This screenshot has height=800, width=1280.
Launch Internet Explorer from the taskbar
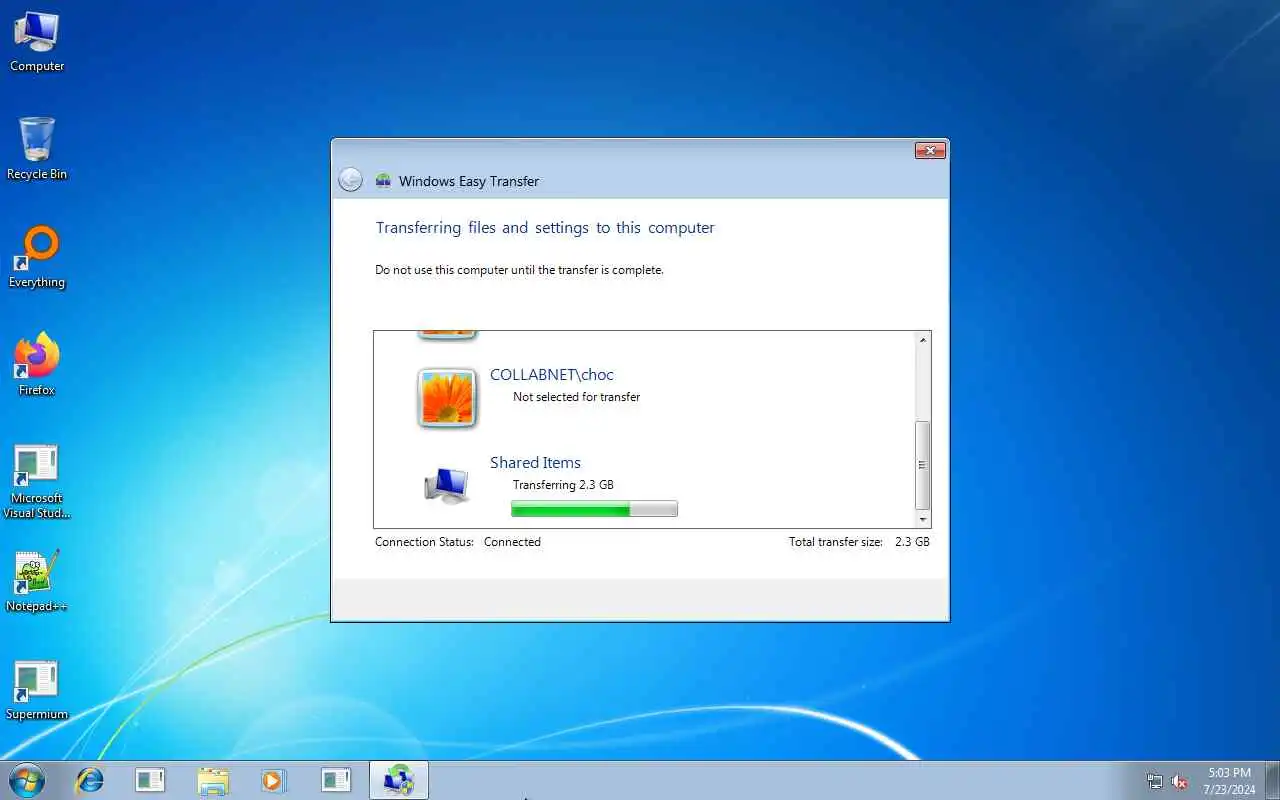click(x=90, y=780)
